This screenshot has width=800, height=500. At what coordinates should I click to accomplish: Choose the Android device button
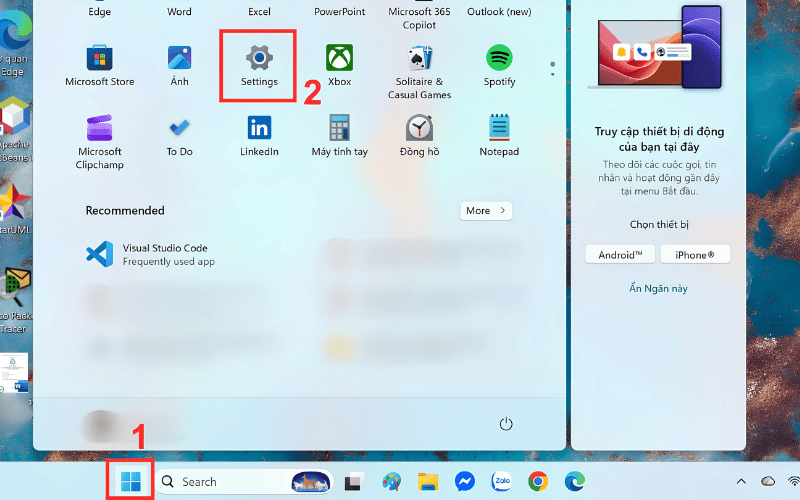pyautogui.click(x=620, y=255)
